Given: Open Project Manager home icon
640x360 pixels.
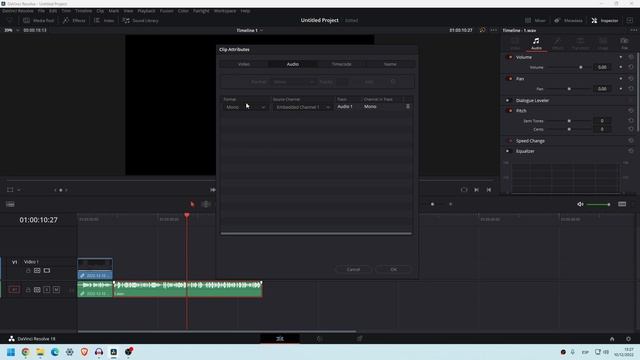Looking at the screenshot, I should pyautogui.click(x=612, y=339).
